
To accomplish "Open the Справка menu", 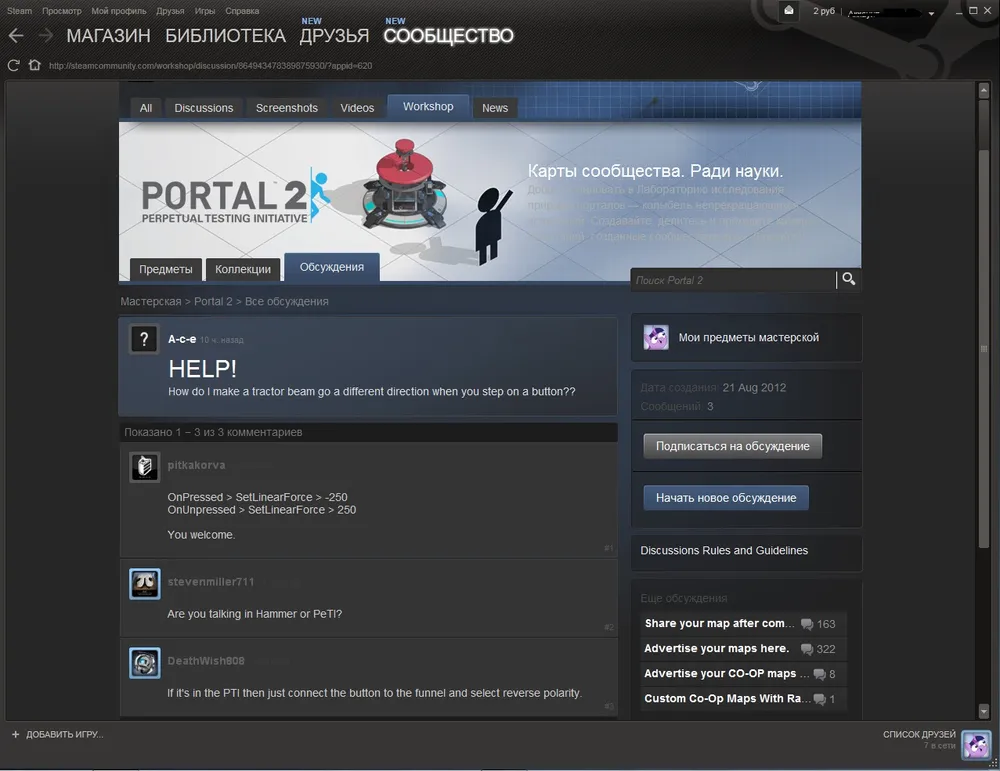I will [x=242, y=11].
